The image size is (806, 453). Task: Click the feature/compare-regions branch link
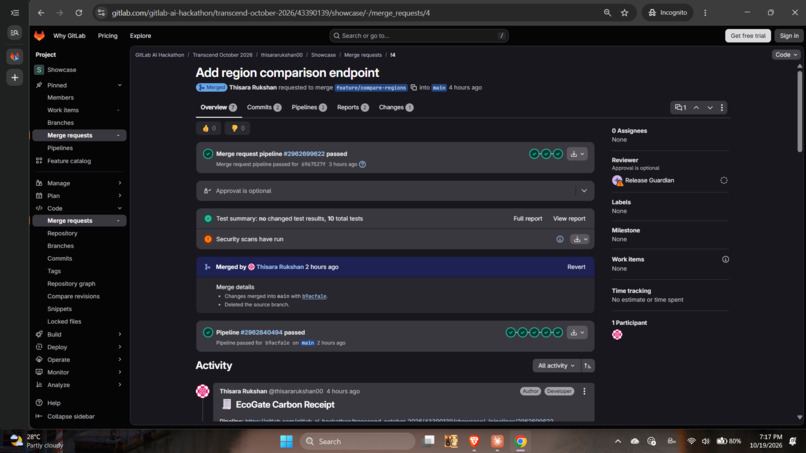click(x=371, y=87)
